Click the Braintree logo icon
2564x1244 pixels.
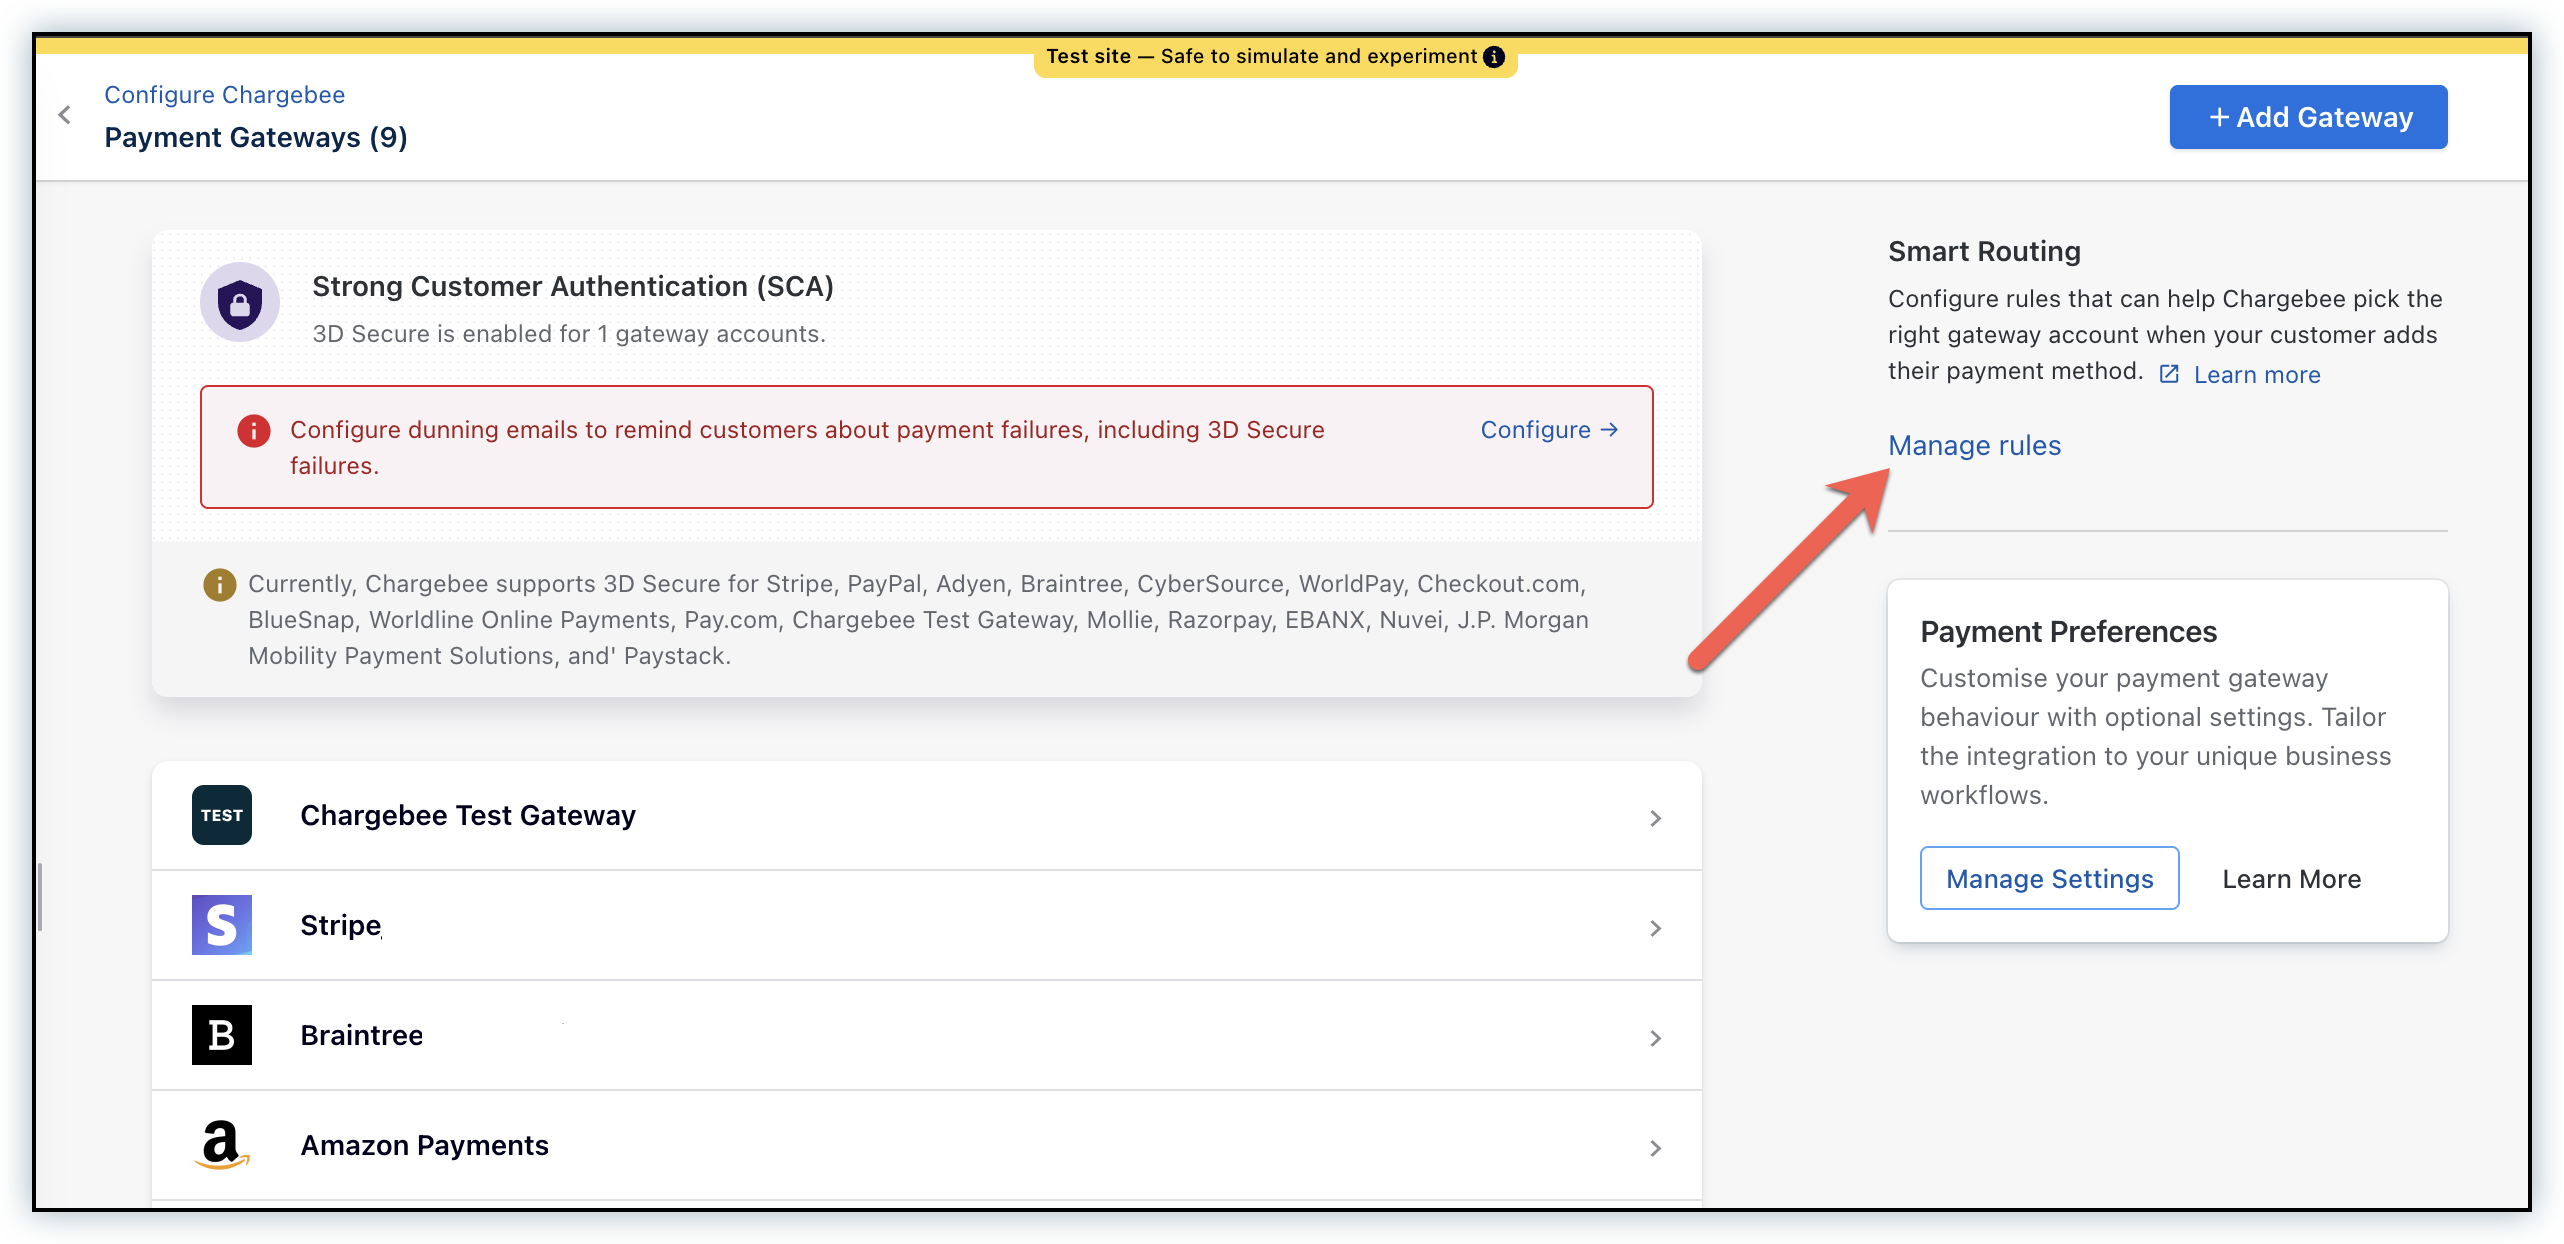[x=222, y=1035]
